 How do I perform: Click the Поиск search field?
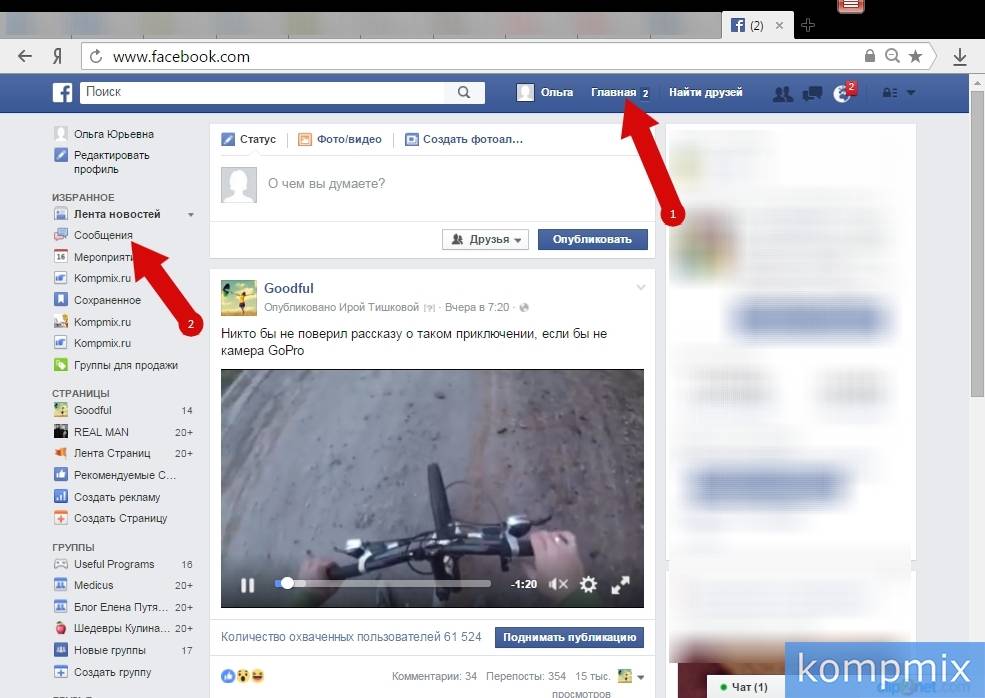tap(264, 92)
